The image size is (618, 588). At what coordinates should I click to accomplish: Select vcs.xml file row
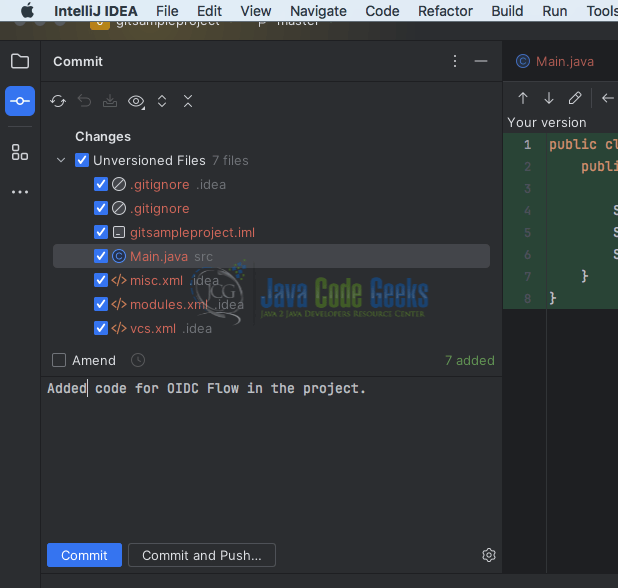coord(272,328)
